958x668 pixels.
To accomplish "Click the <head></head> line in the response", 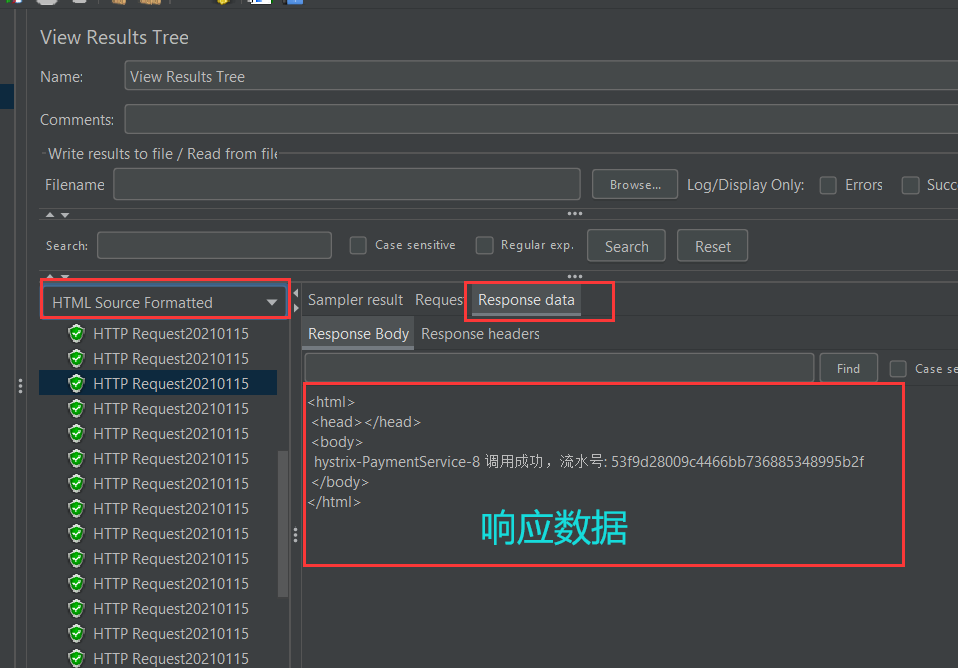I will tap(366, 422).
